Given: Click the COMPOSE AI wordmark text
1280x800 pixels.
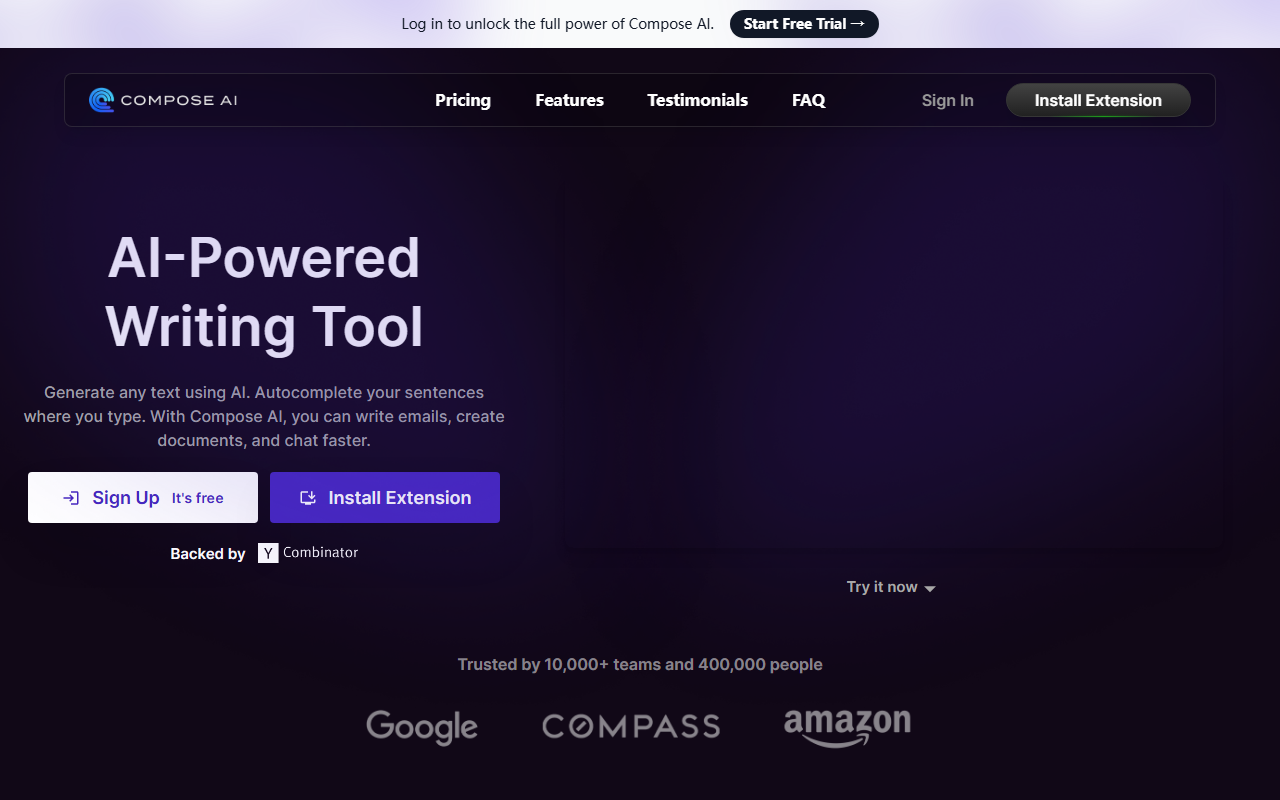Looking at the screenshot, I should pyautogui.click(x=179, y=100).
